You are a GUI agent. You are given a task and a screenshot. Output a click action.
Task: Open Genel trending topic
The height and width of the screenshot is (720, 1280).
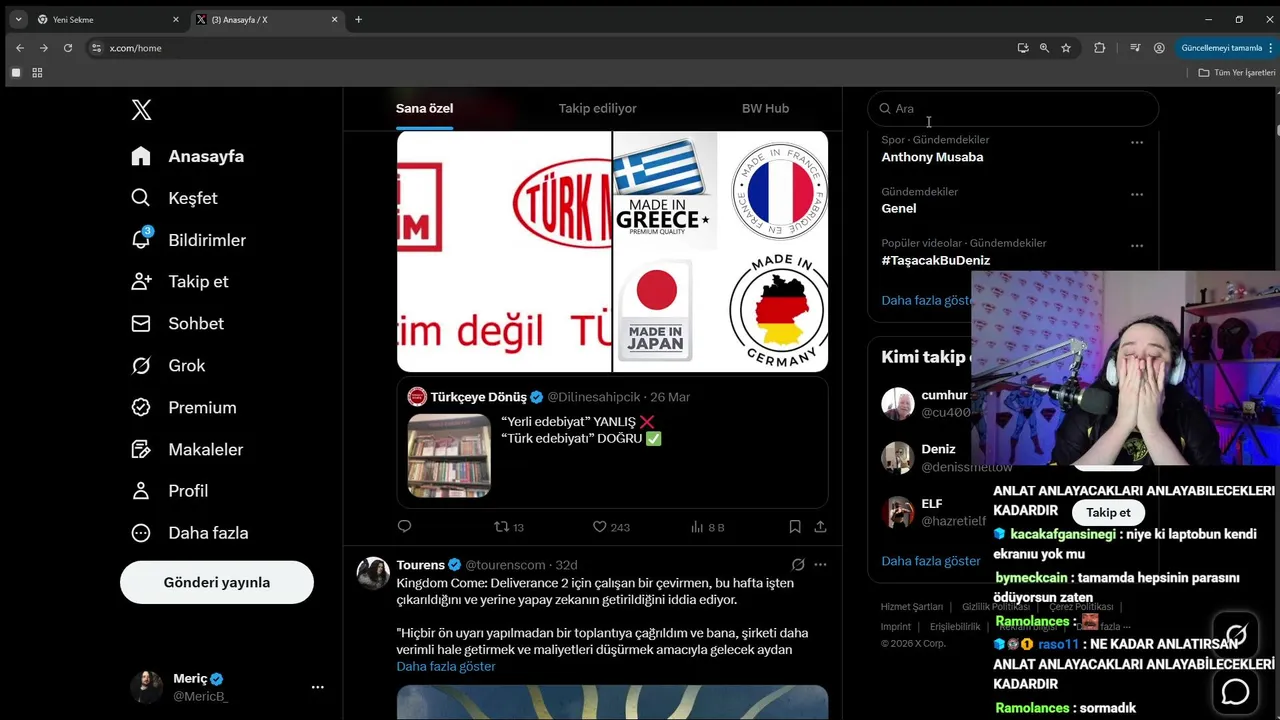click(899, 208)
